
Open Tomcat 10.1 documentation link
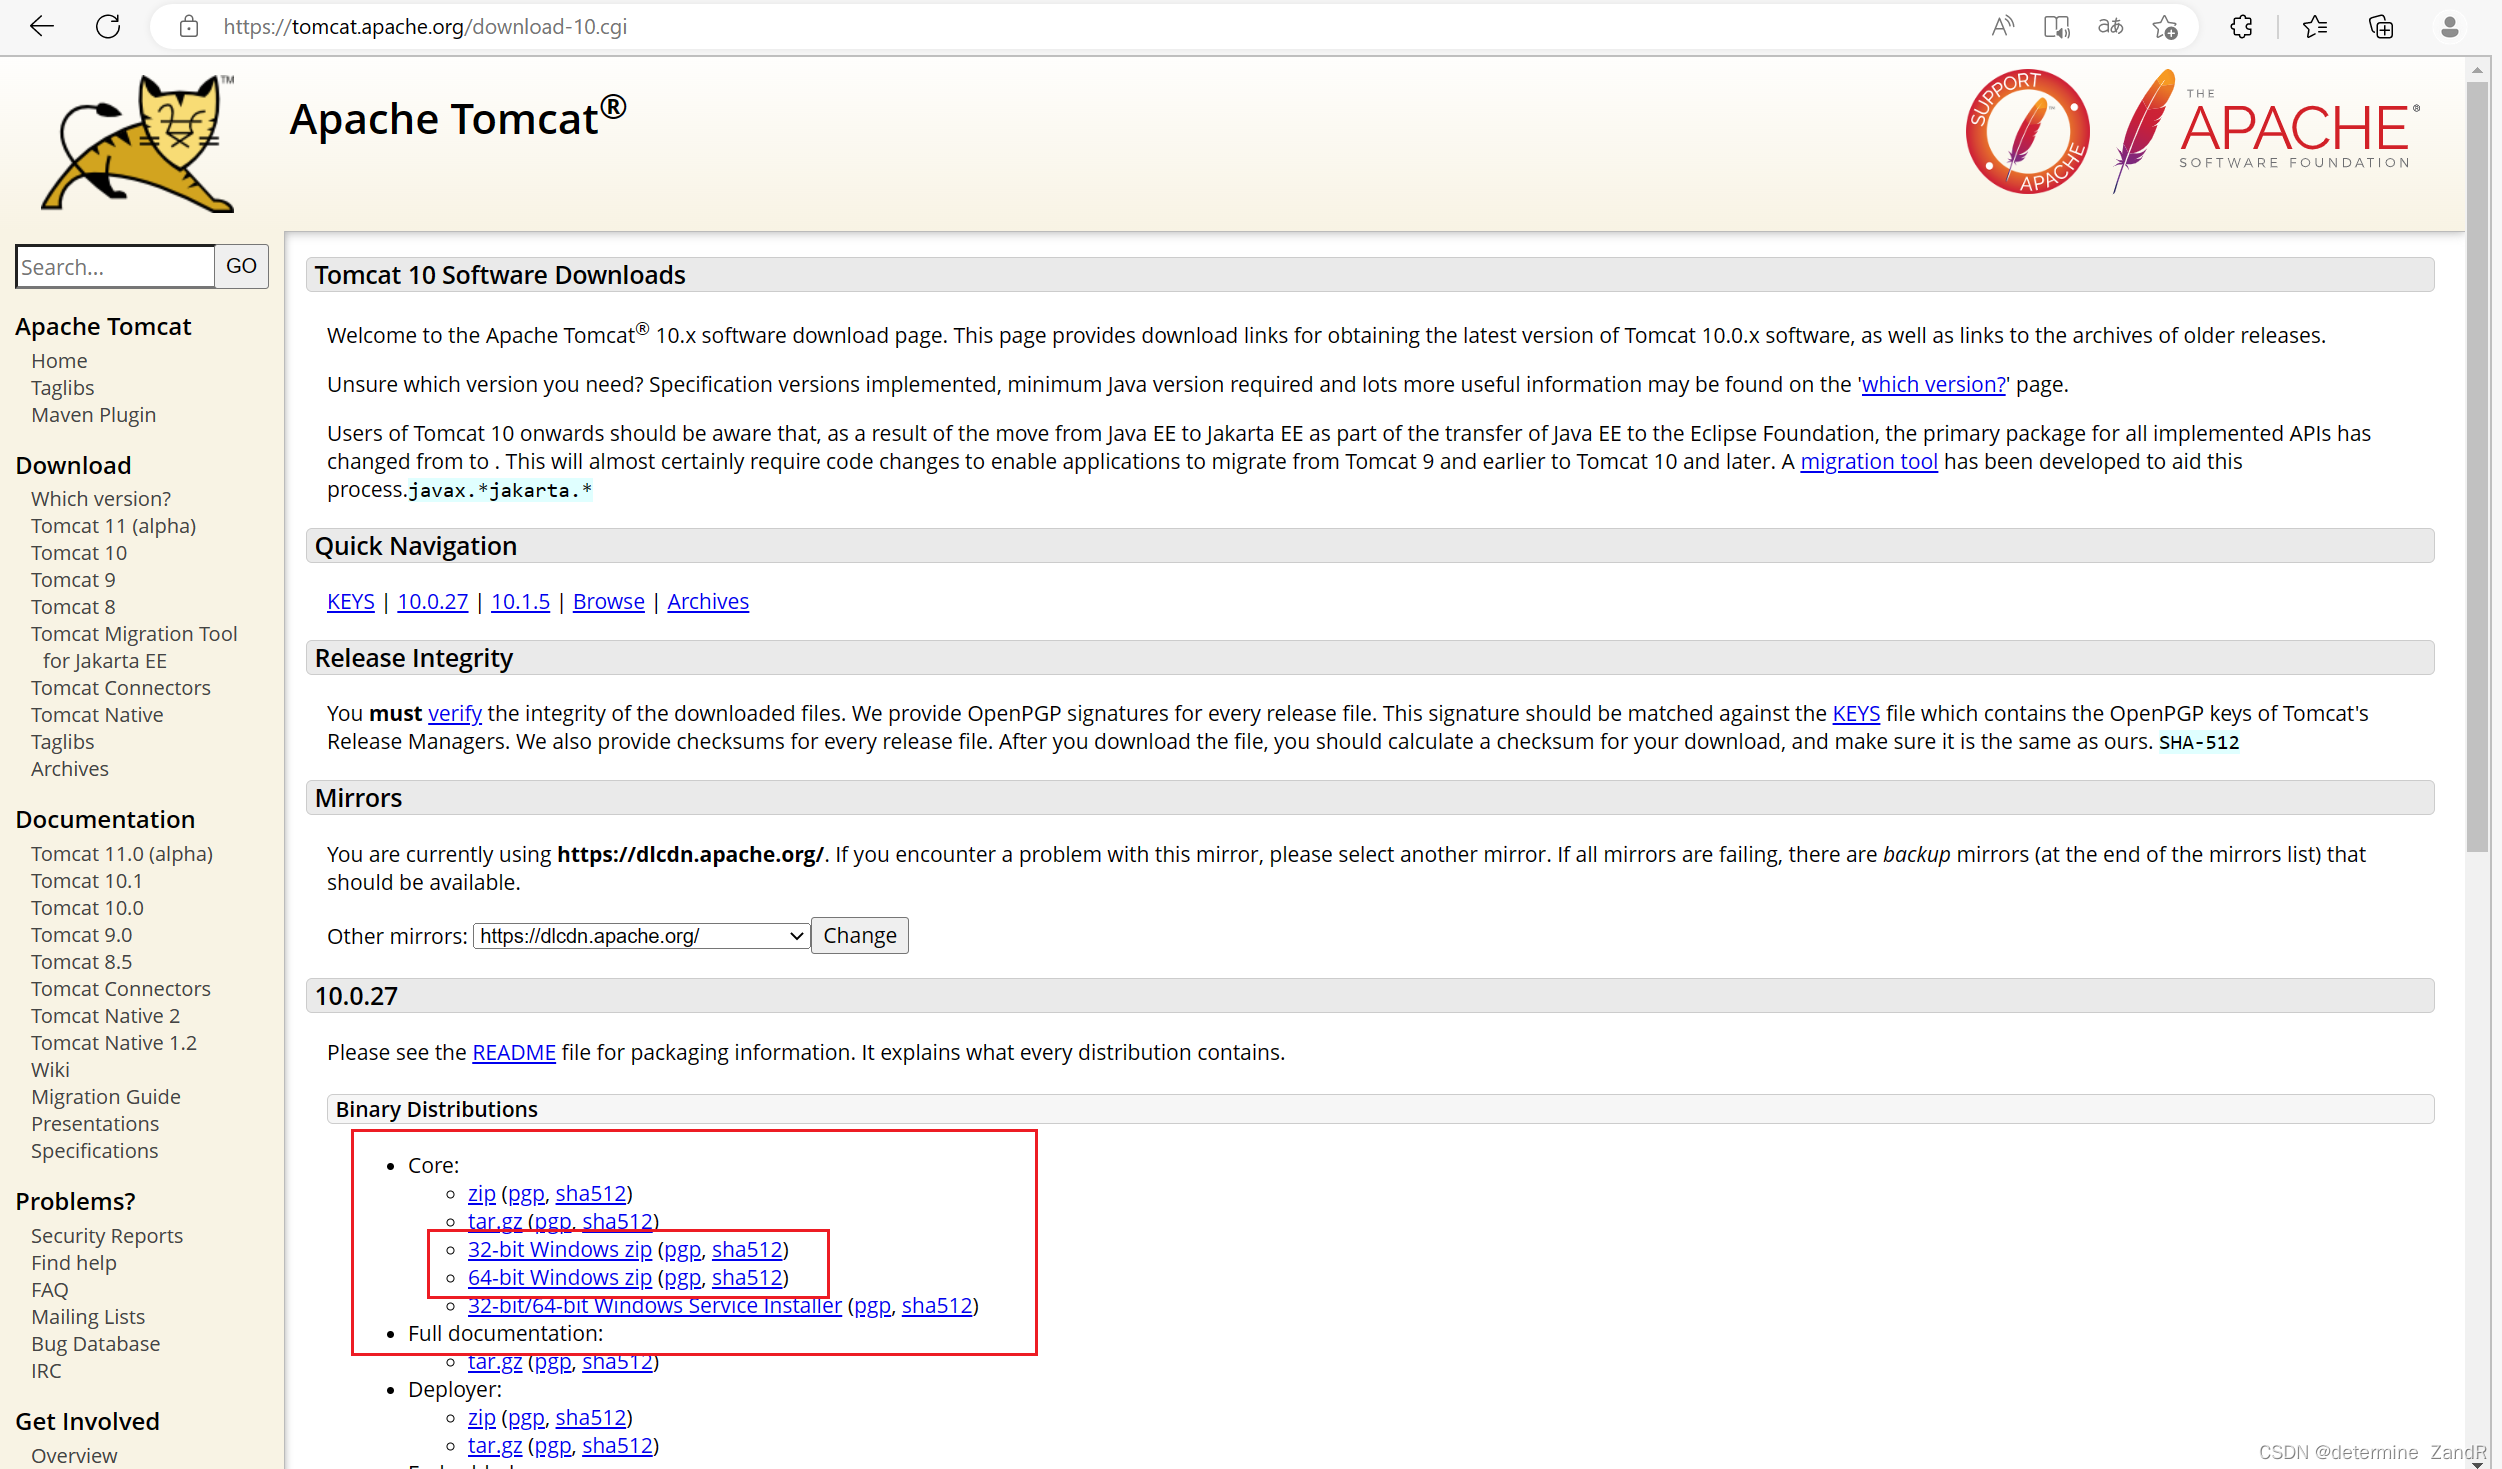pyautogui.click(x=86, y=880)
